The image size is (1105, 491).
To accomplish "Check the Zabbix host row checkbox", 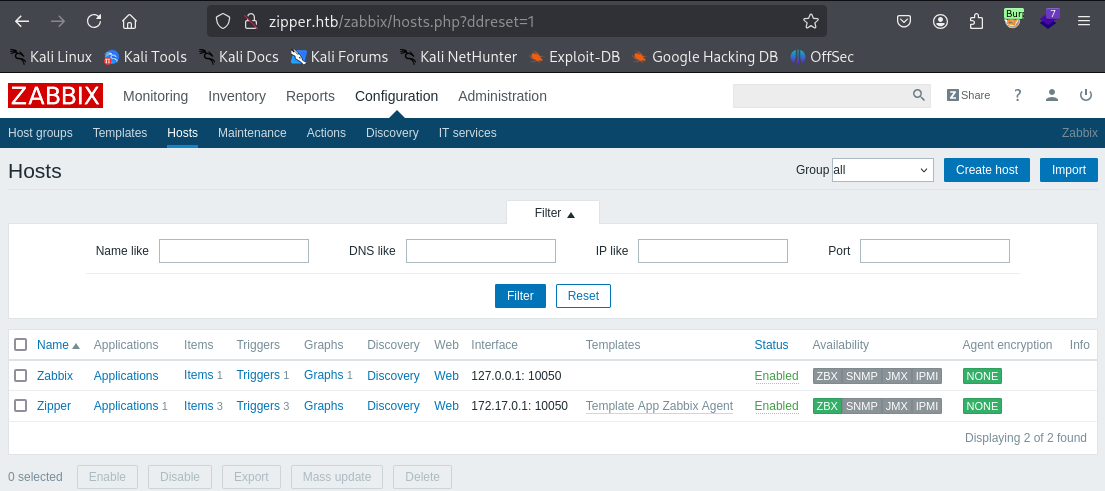I will click(x=20, y=375).
